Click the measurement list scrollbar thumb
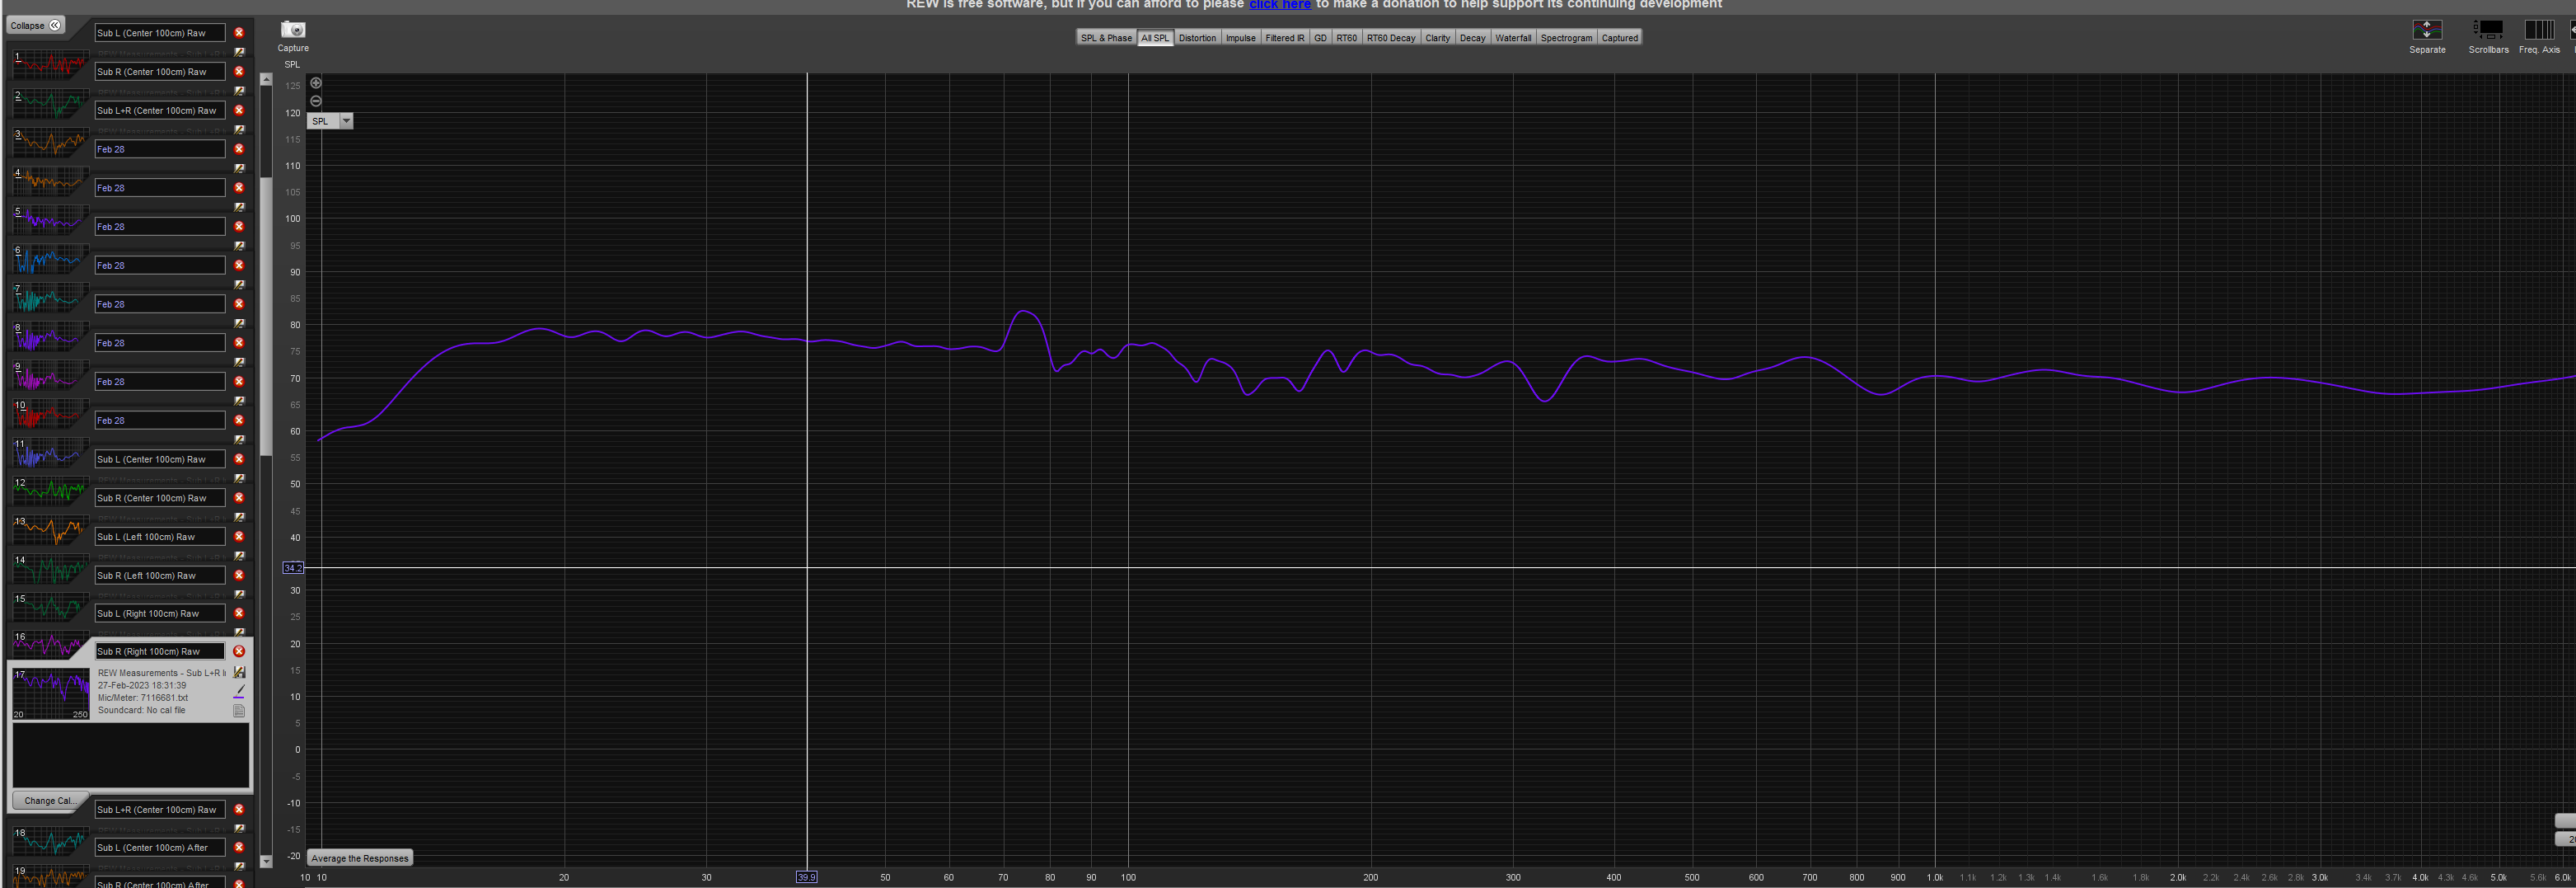Image resolution: width=2576 pixels, height=888 pixels. 266,316
